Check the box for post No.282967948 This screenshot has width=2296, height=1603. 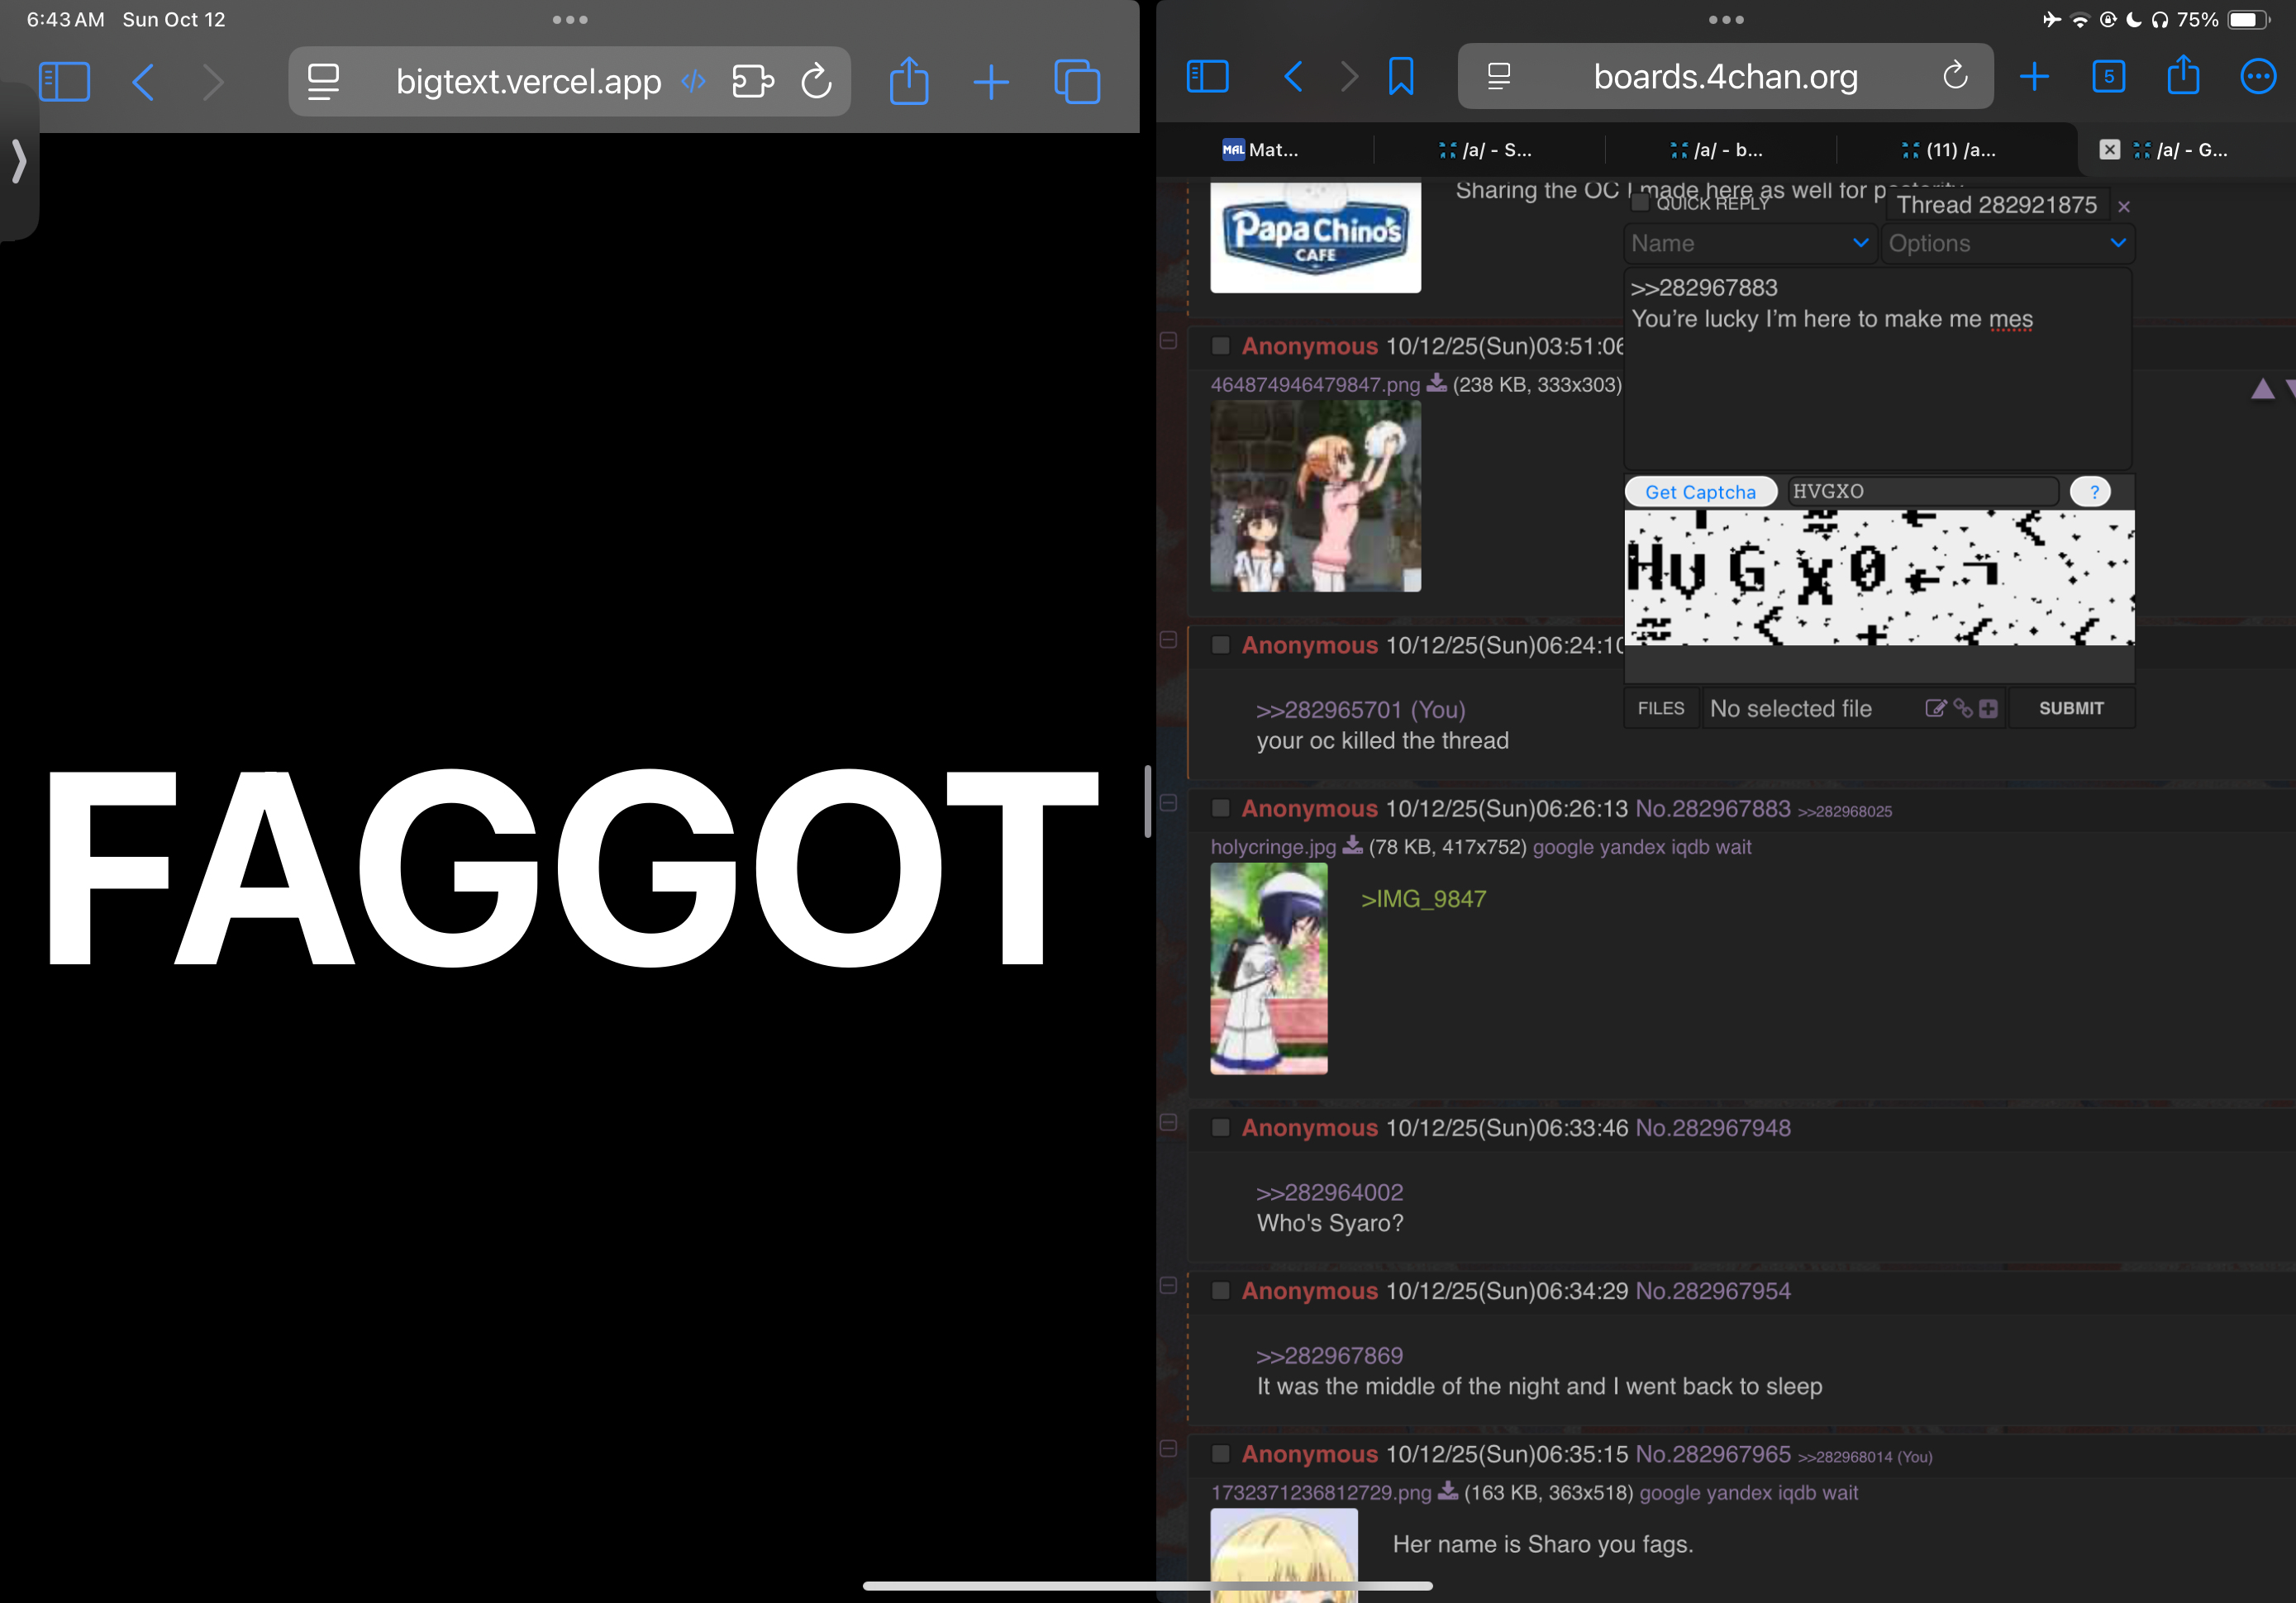click(x=1220, y=1127)
